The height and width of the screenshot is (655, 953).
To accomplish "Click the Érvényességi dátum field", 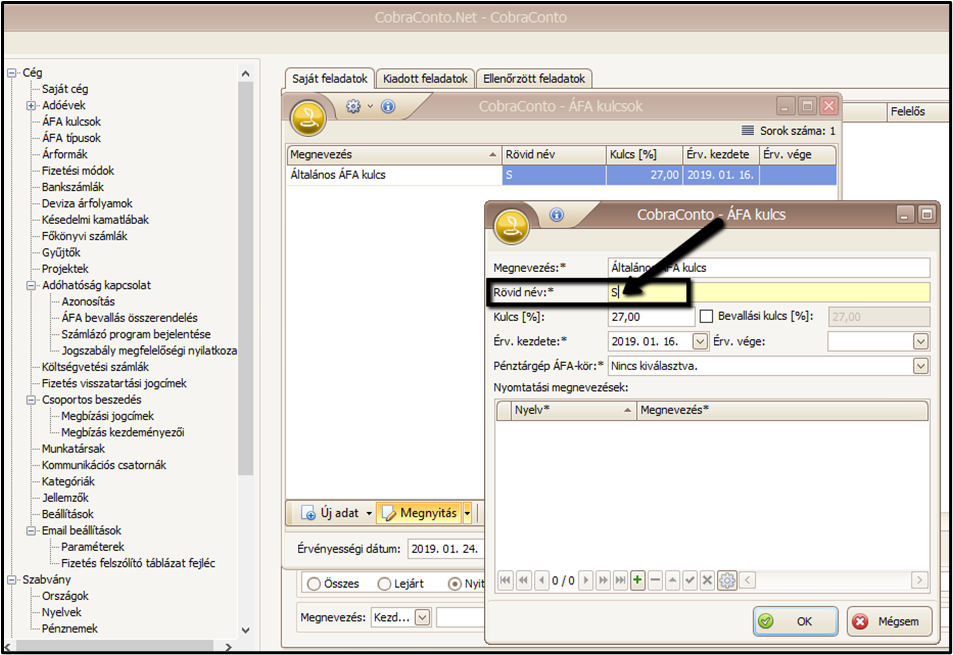I will 446,549.
